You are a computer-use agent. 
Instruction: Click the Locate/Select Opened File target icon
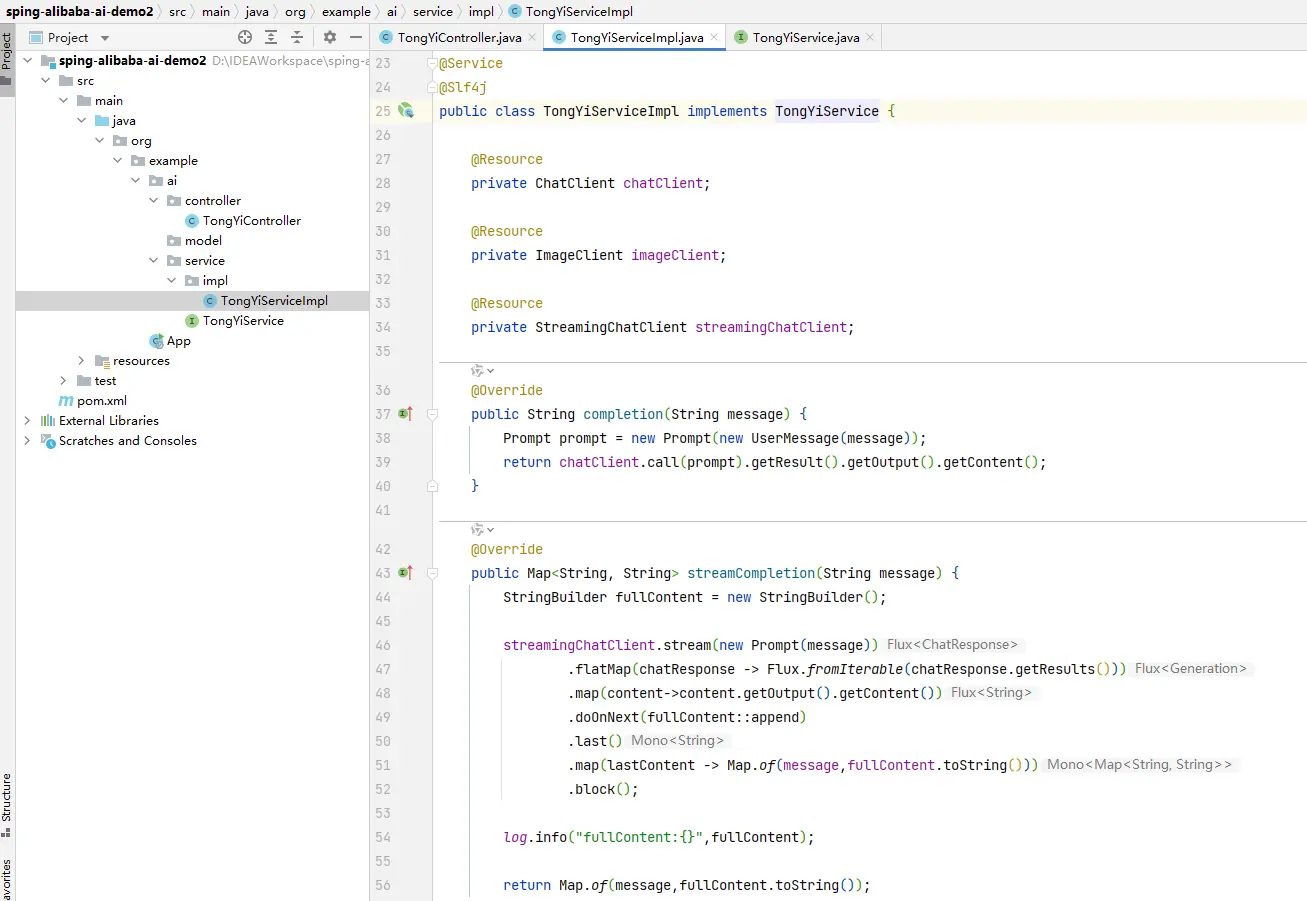click(x=245, y=37)
